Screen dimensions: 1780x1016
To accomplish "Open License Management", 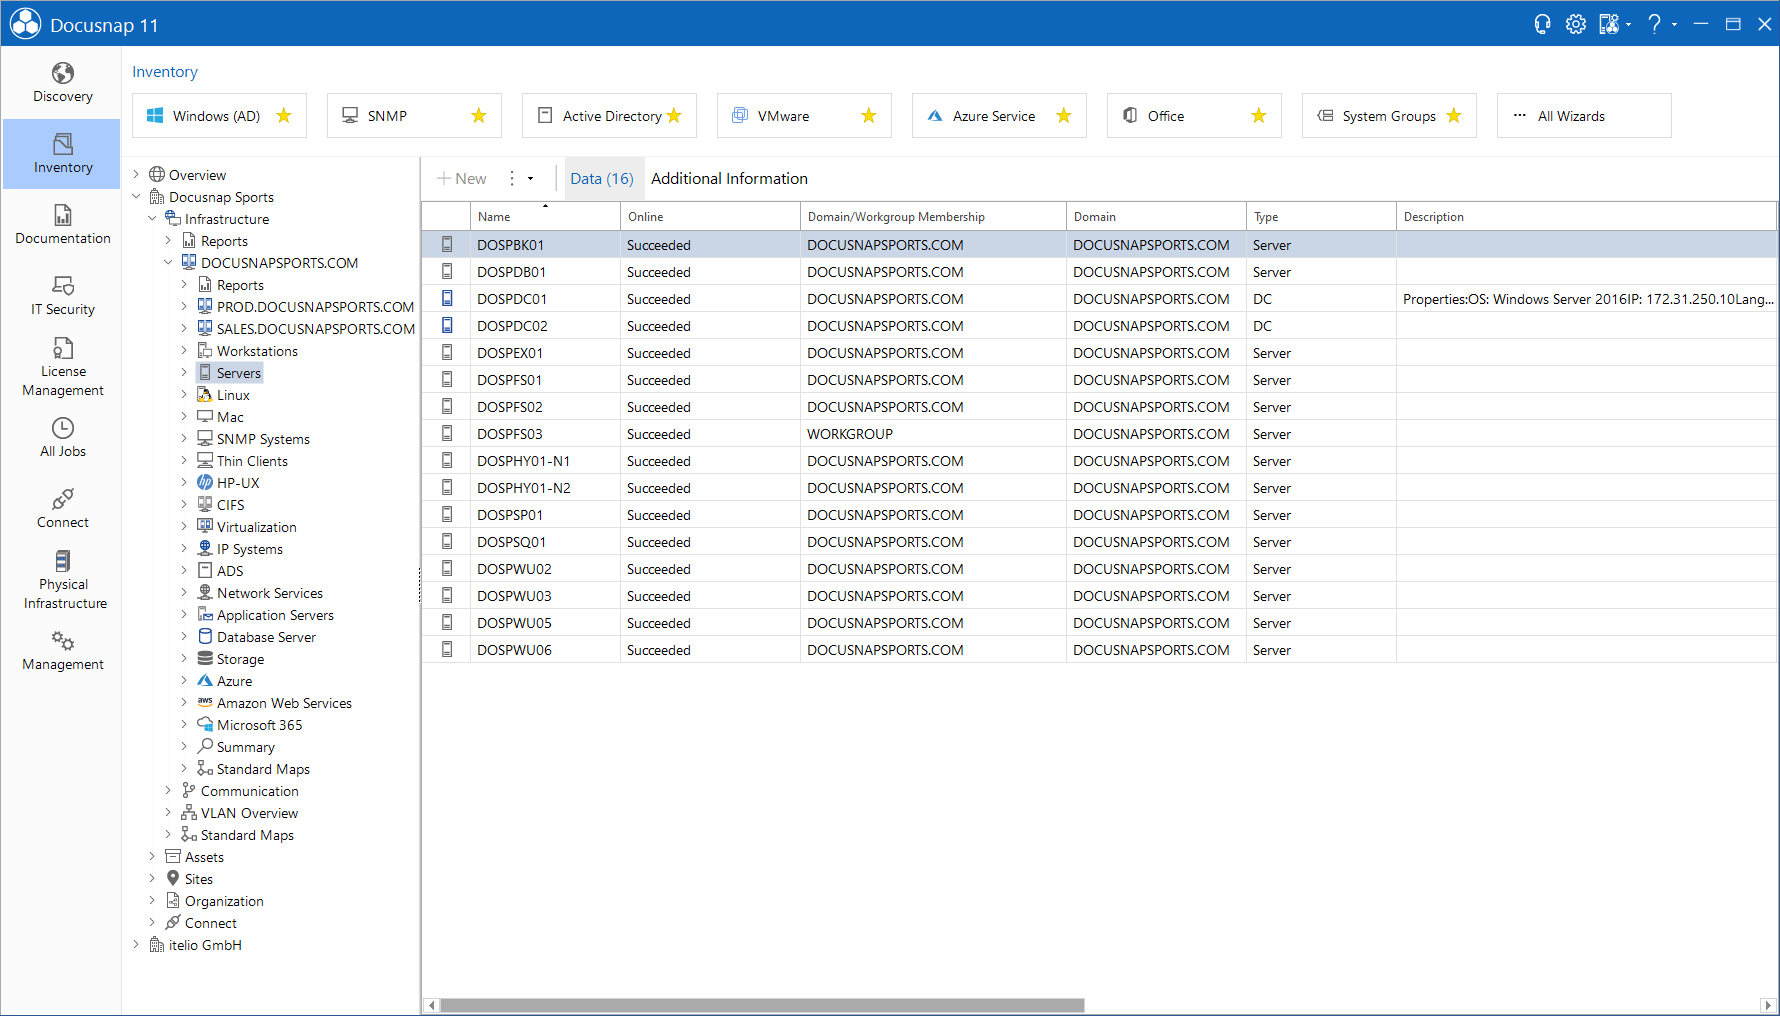I will point(62,367).
